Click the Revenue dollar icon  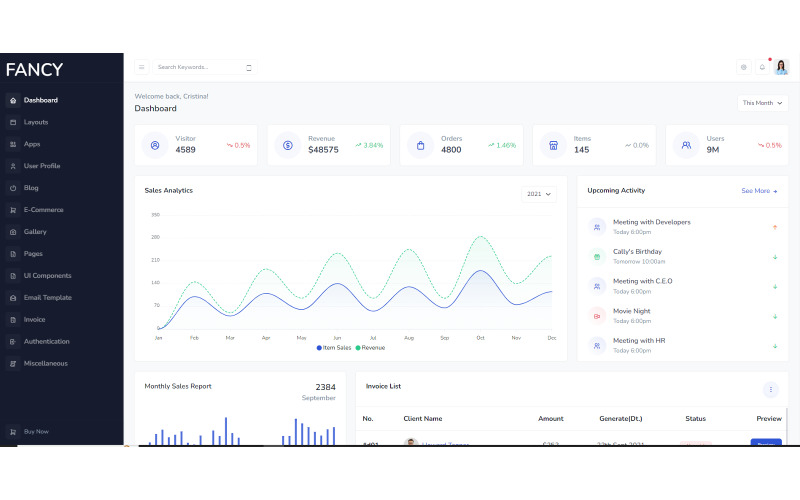pyautogui.click(x=288, y=145)
